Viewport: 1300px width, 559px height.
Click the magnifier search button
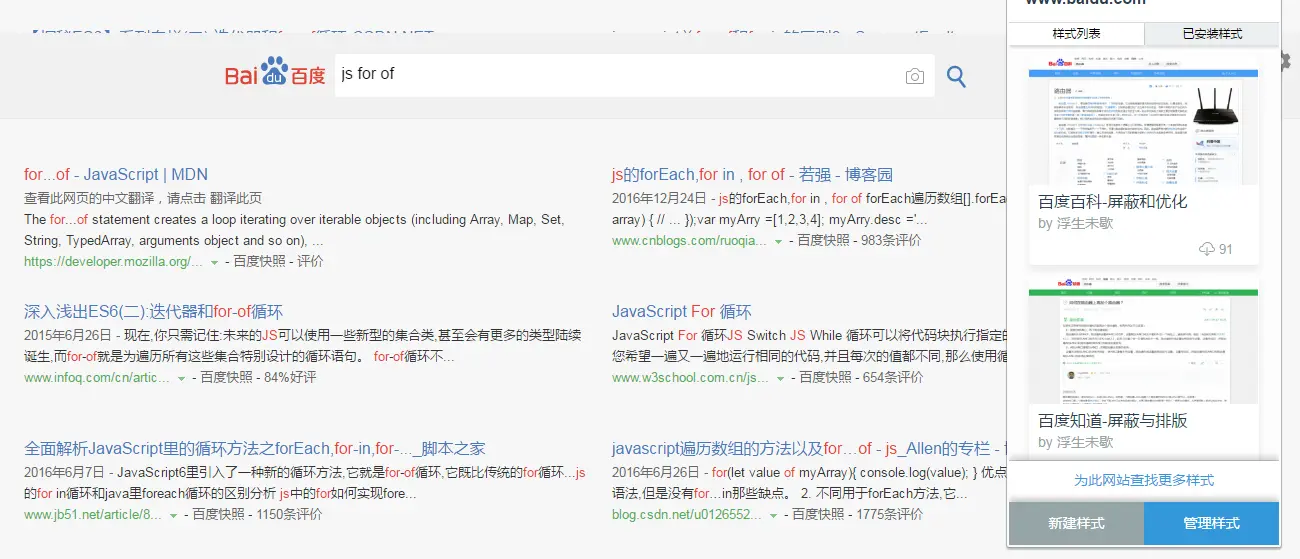[956, 76]
